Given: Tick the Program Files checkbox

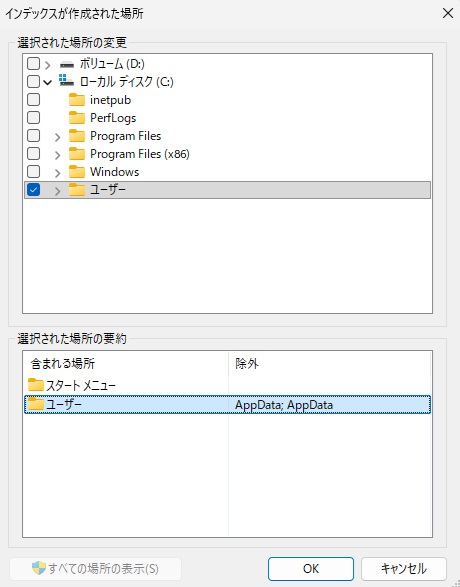Looking at the screenshot, I should pyautogui.click(x=33, y=136).
